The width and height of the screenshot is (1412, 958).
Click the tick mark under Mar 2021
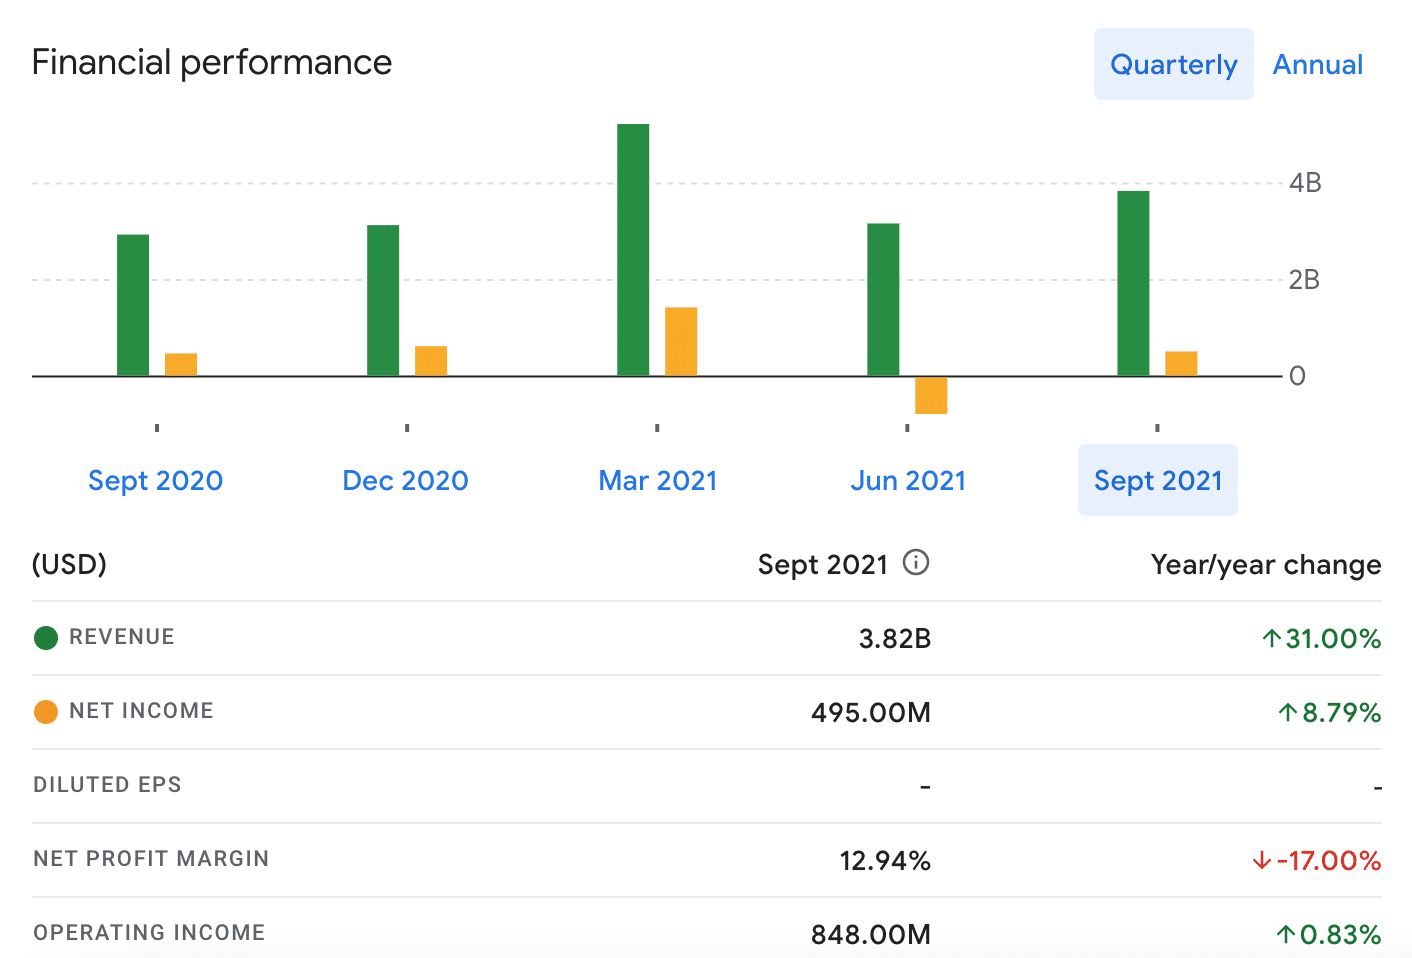tap(657, 427)
